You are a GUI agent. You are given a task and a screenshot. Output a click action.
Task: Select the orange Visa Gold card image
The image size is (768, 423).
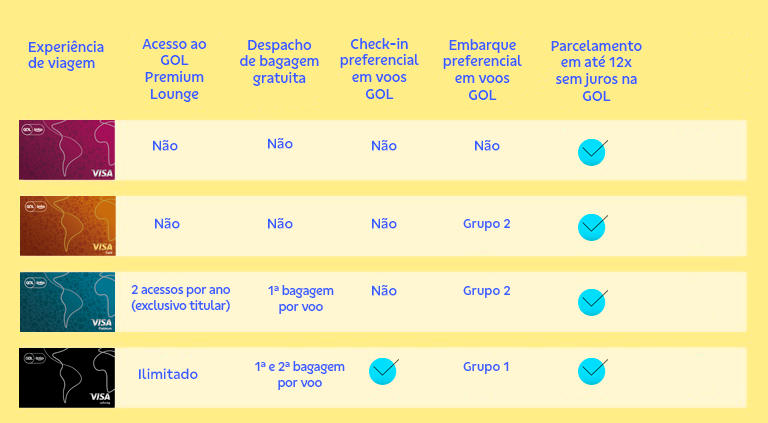coord(68,226)
